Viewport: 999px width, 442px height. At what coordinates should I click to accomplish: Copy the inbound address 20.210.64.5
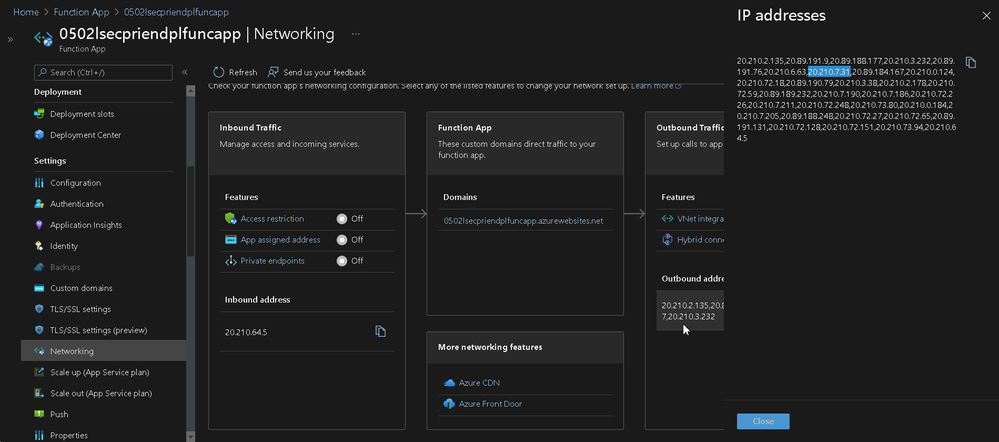pos(380,331)
